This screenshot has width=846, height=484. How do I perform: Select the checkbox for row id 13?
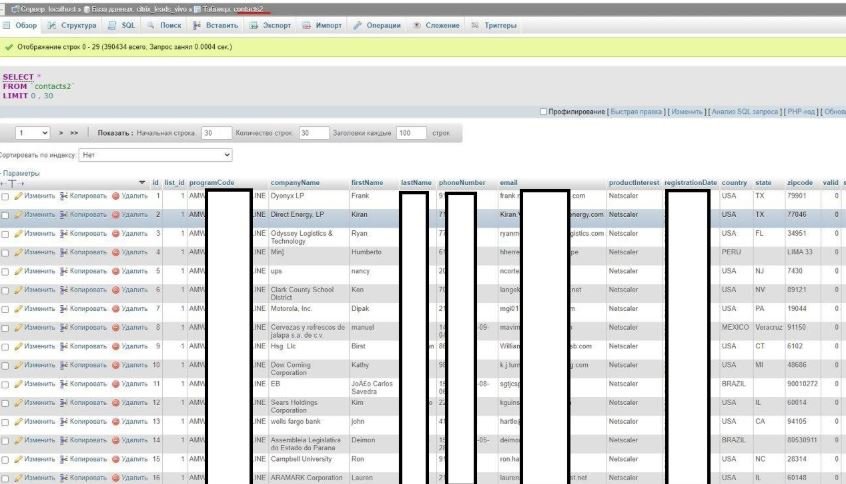tap(5, 422)
